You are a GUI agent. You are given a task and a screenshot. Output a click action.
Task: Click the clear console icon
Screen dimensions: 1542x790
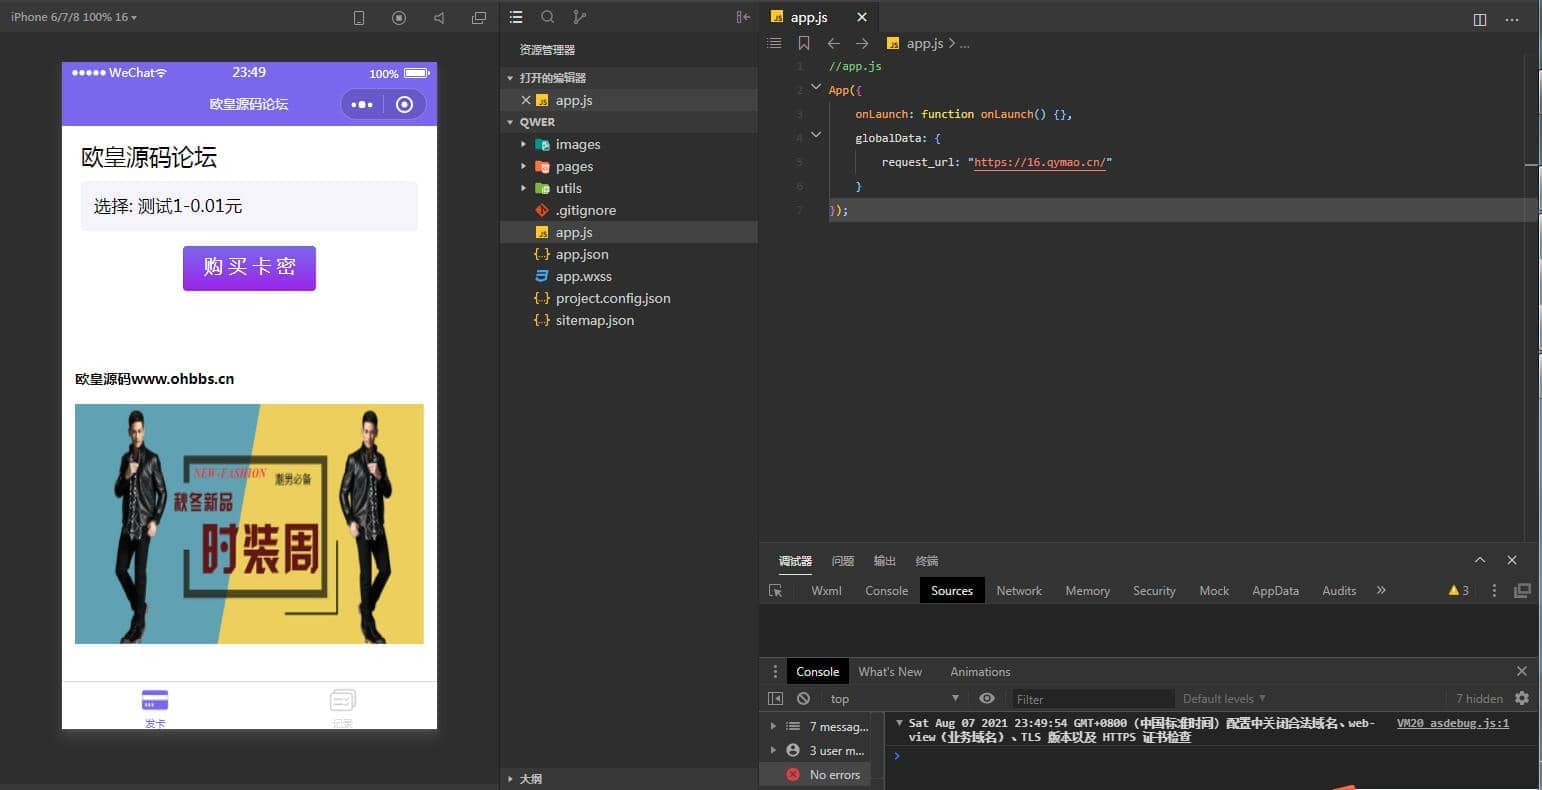pos(803,699)
